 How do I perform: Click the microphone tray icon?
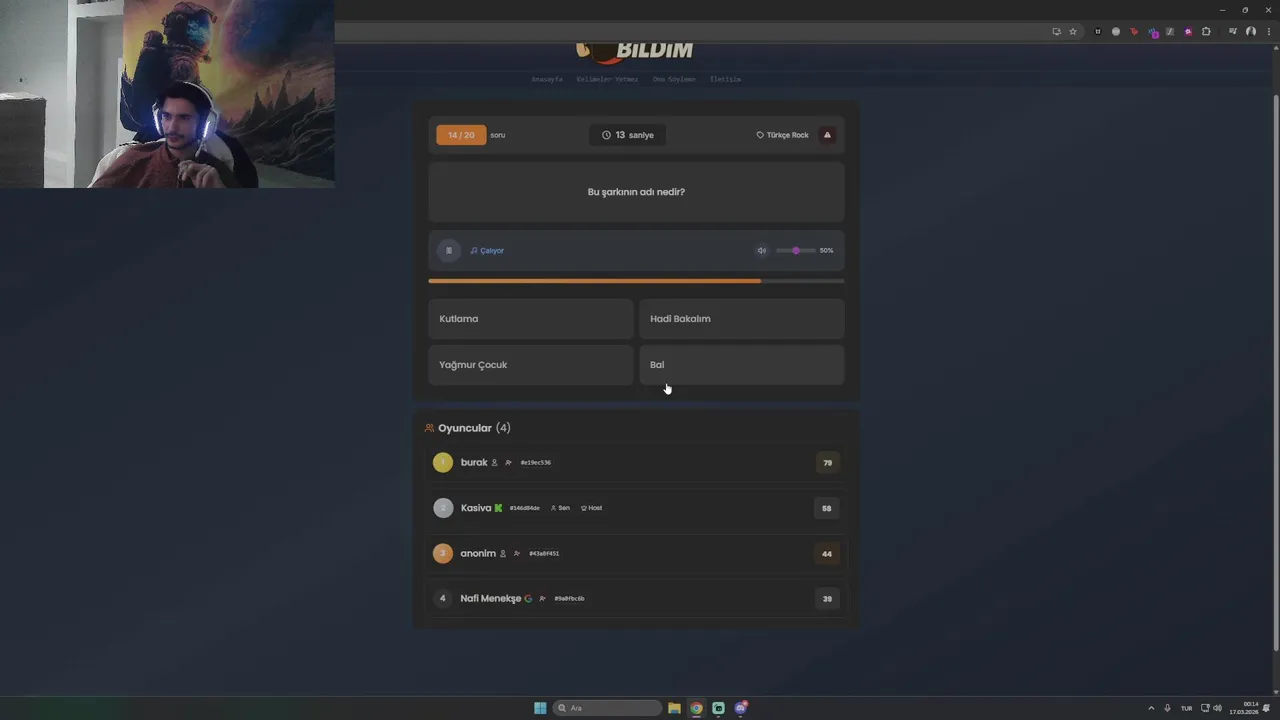pyautogui.click(x=1167, y=708)
